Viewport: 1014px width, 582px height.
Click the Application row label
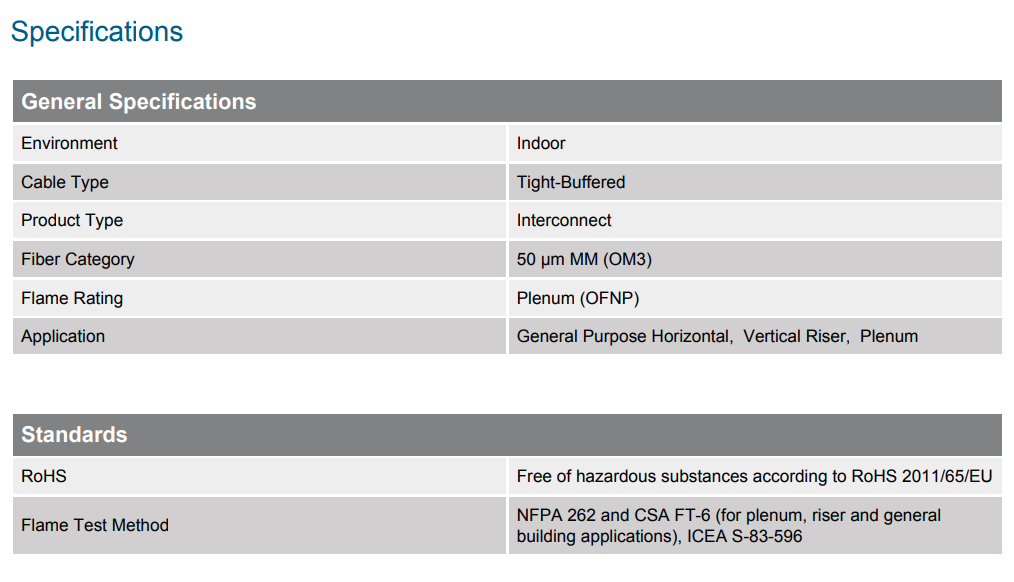click(x=63, y=336)
